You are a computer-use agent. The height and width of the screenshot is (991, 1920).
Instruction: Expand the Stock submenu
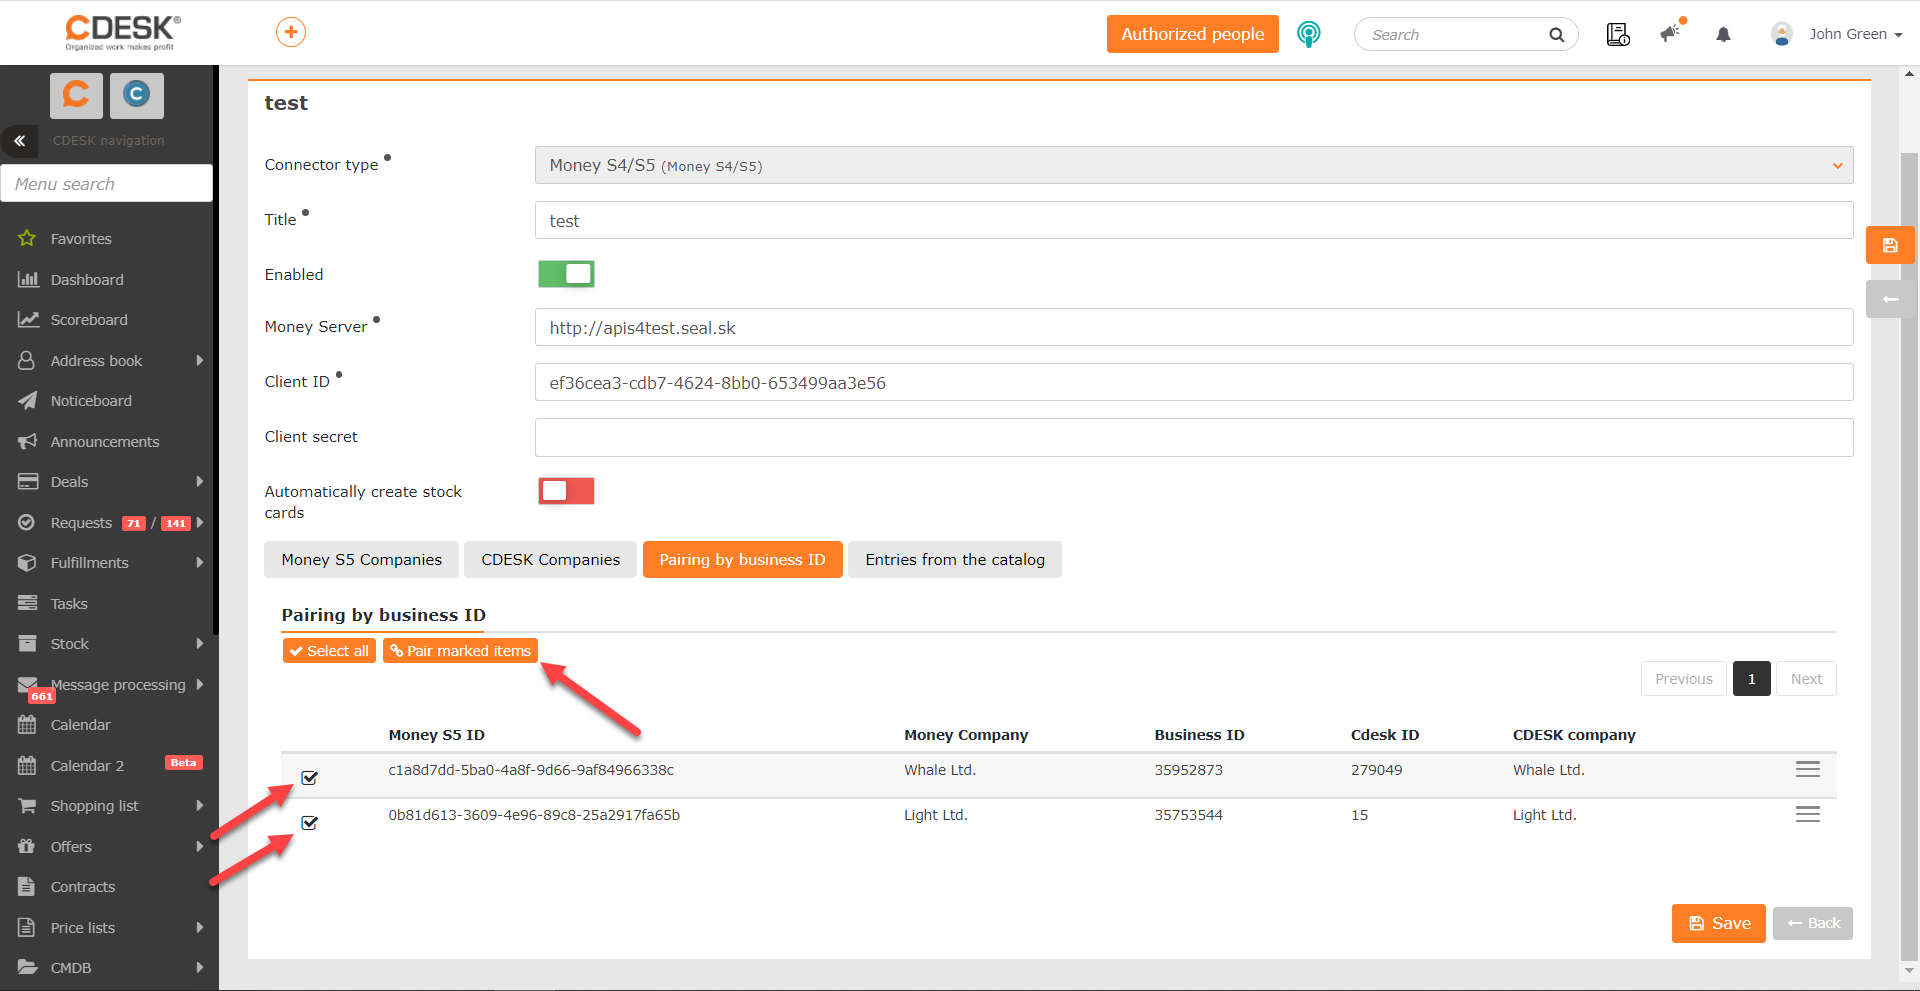(x=200, y=644)
